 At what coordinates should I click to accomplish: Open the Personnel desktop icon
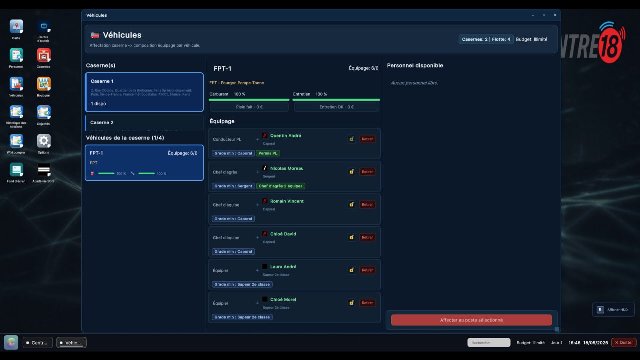[x=16, y=56]
